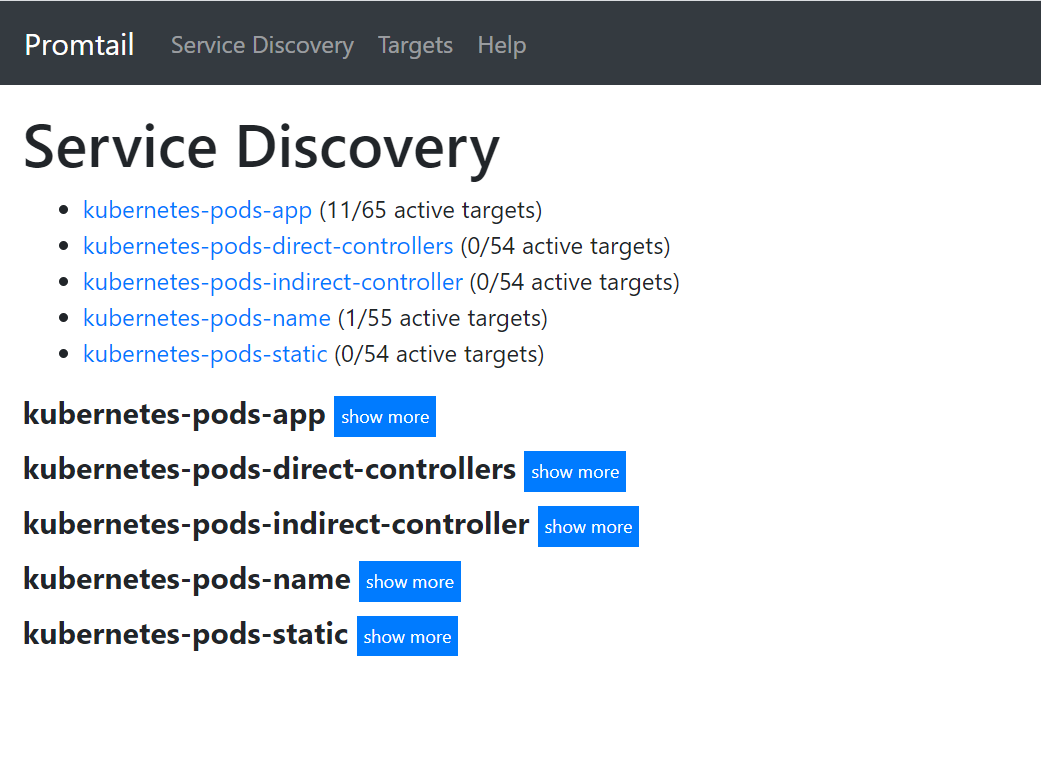Screen dimensions: 1041x781
Task: Follow the kubernetes-pods-app link in the list
Action: [x=197, y=211]
